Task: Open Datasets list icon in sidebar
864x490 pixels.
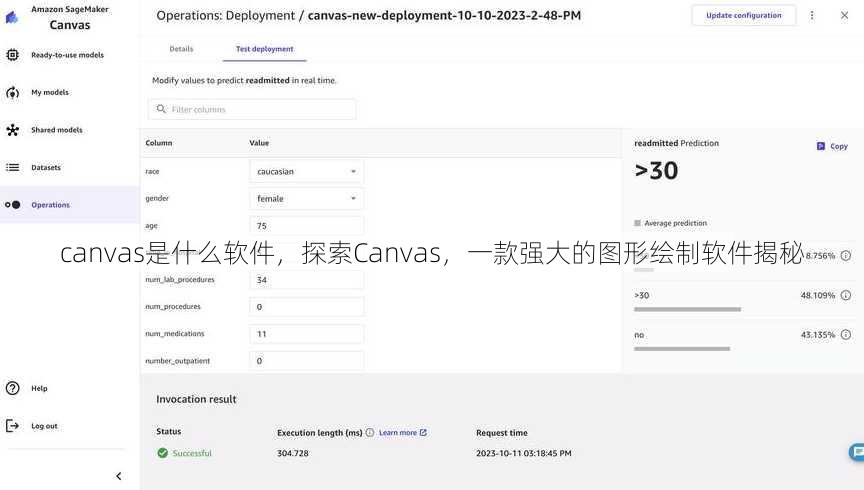Action: [12, 167]
